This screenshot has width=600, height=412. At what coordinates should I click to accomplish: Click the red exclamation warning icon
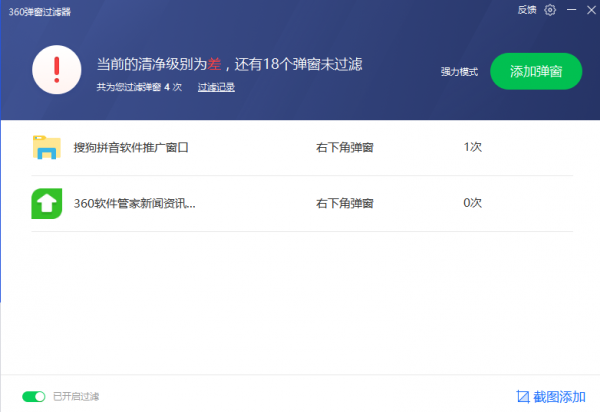tap(57, 70)
